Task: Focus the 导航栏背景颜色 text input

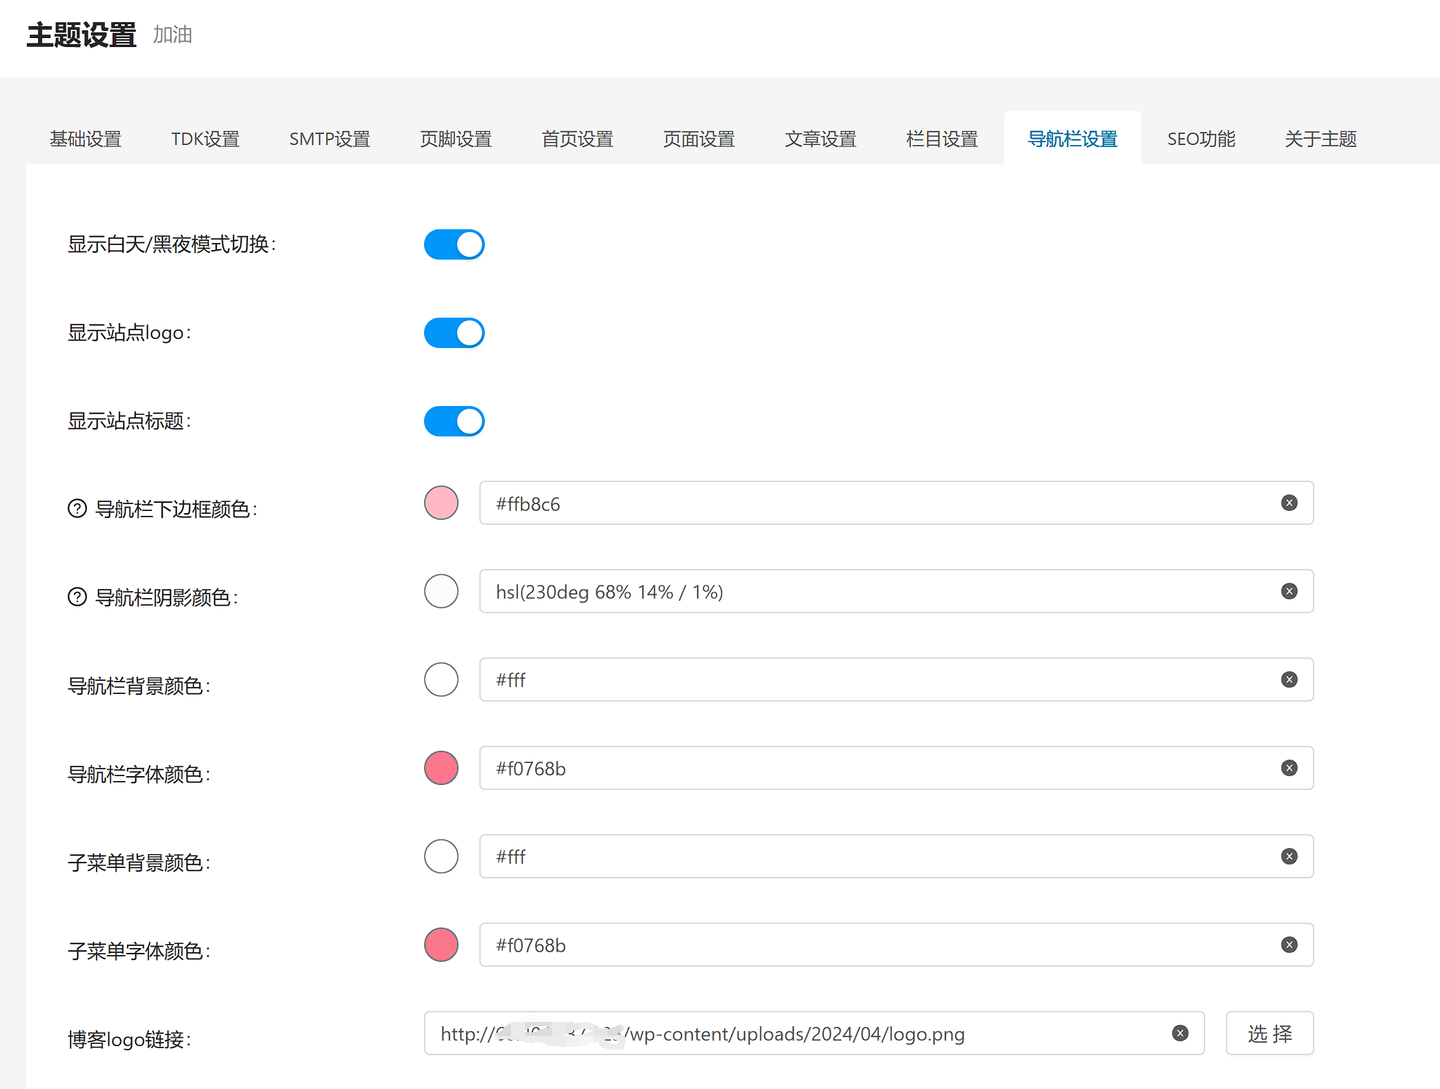Action: 896,680
